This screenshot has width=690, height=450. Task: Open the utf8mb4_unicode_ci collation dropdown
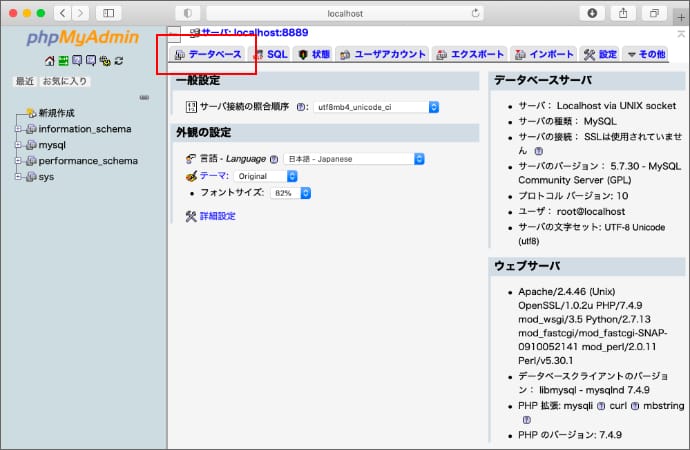376,106
